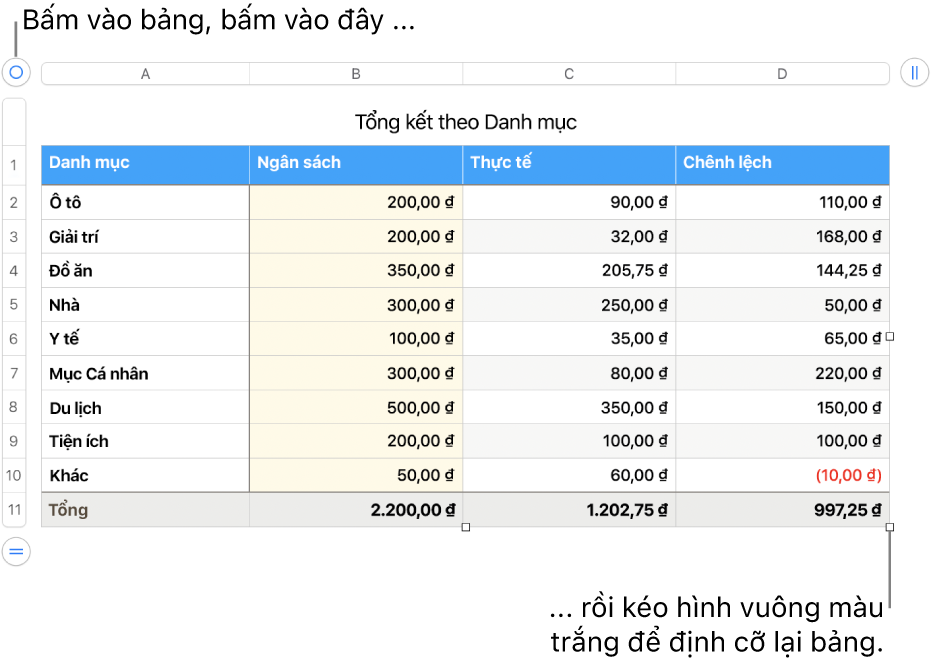Click the table select handle circle icon
The height and width of the screenshot is (670, 931).
[x=16, y=72]
